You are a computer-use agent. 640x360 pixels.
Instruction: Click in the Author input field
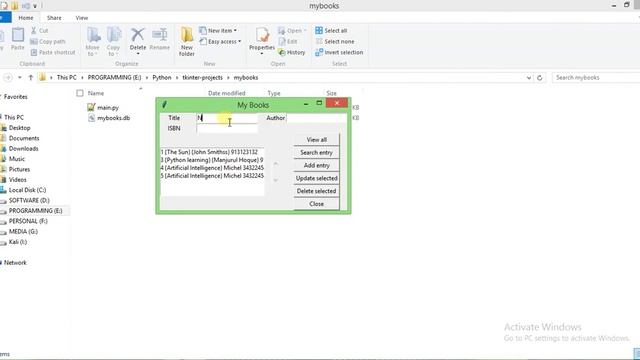click(x=317, y=118)
